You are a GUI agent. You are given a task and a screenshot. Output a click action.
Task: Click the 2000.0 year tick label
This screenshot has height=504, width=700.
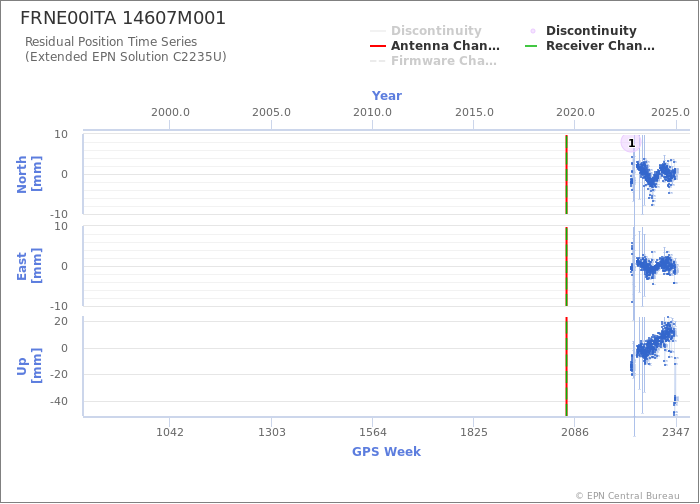[170, 112]
